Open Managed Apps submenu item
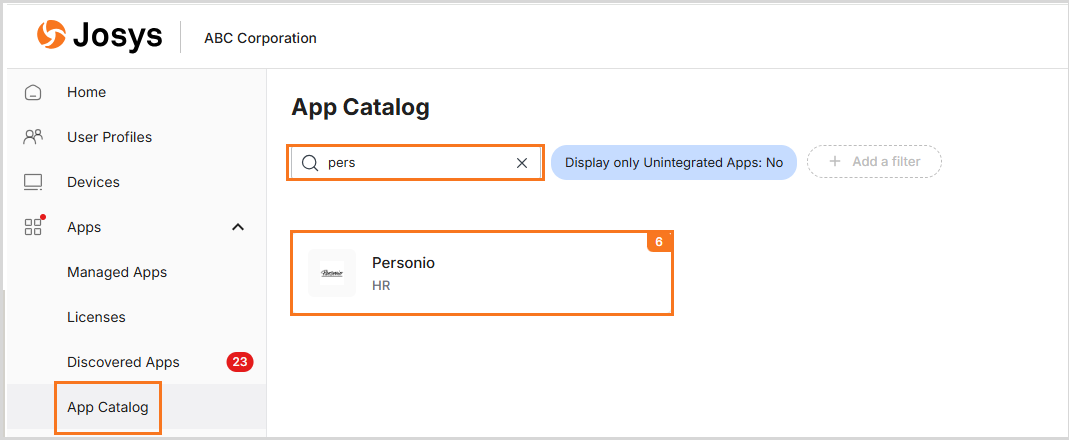The width and height of the screenshot is (1069, 440). pos(117,272)
